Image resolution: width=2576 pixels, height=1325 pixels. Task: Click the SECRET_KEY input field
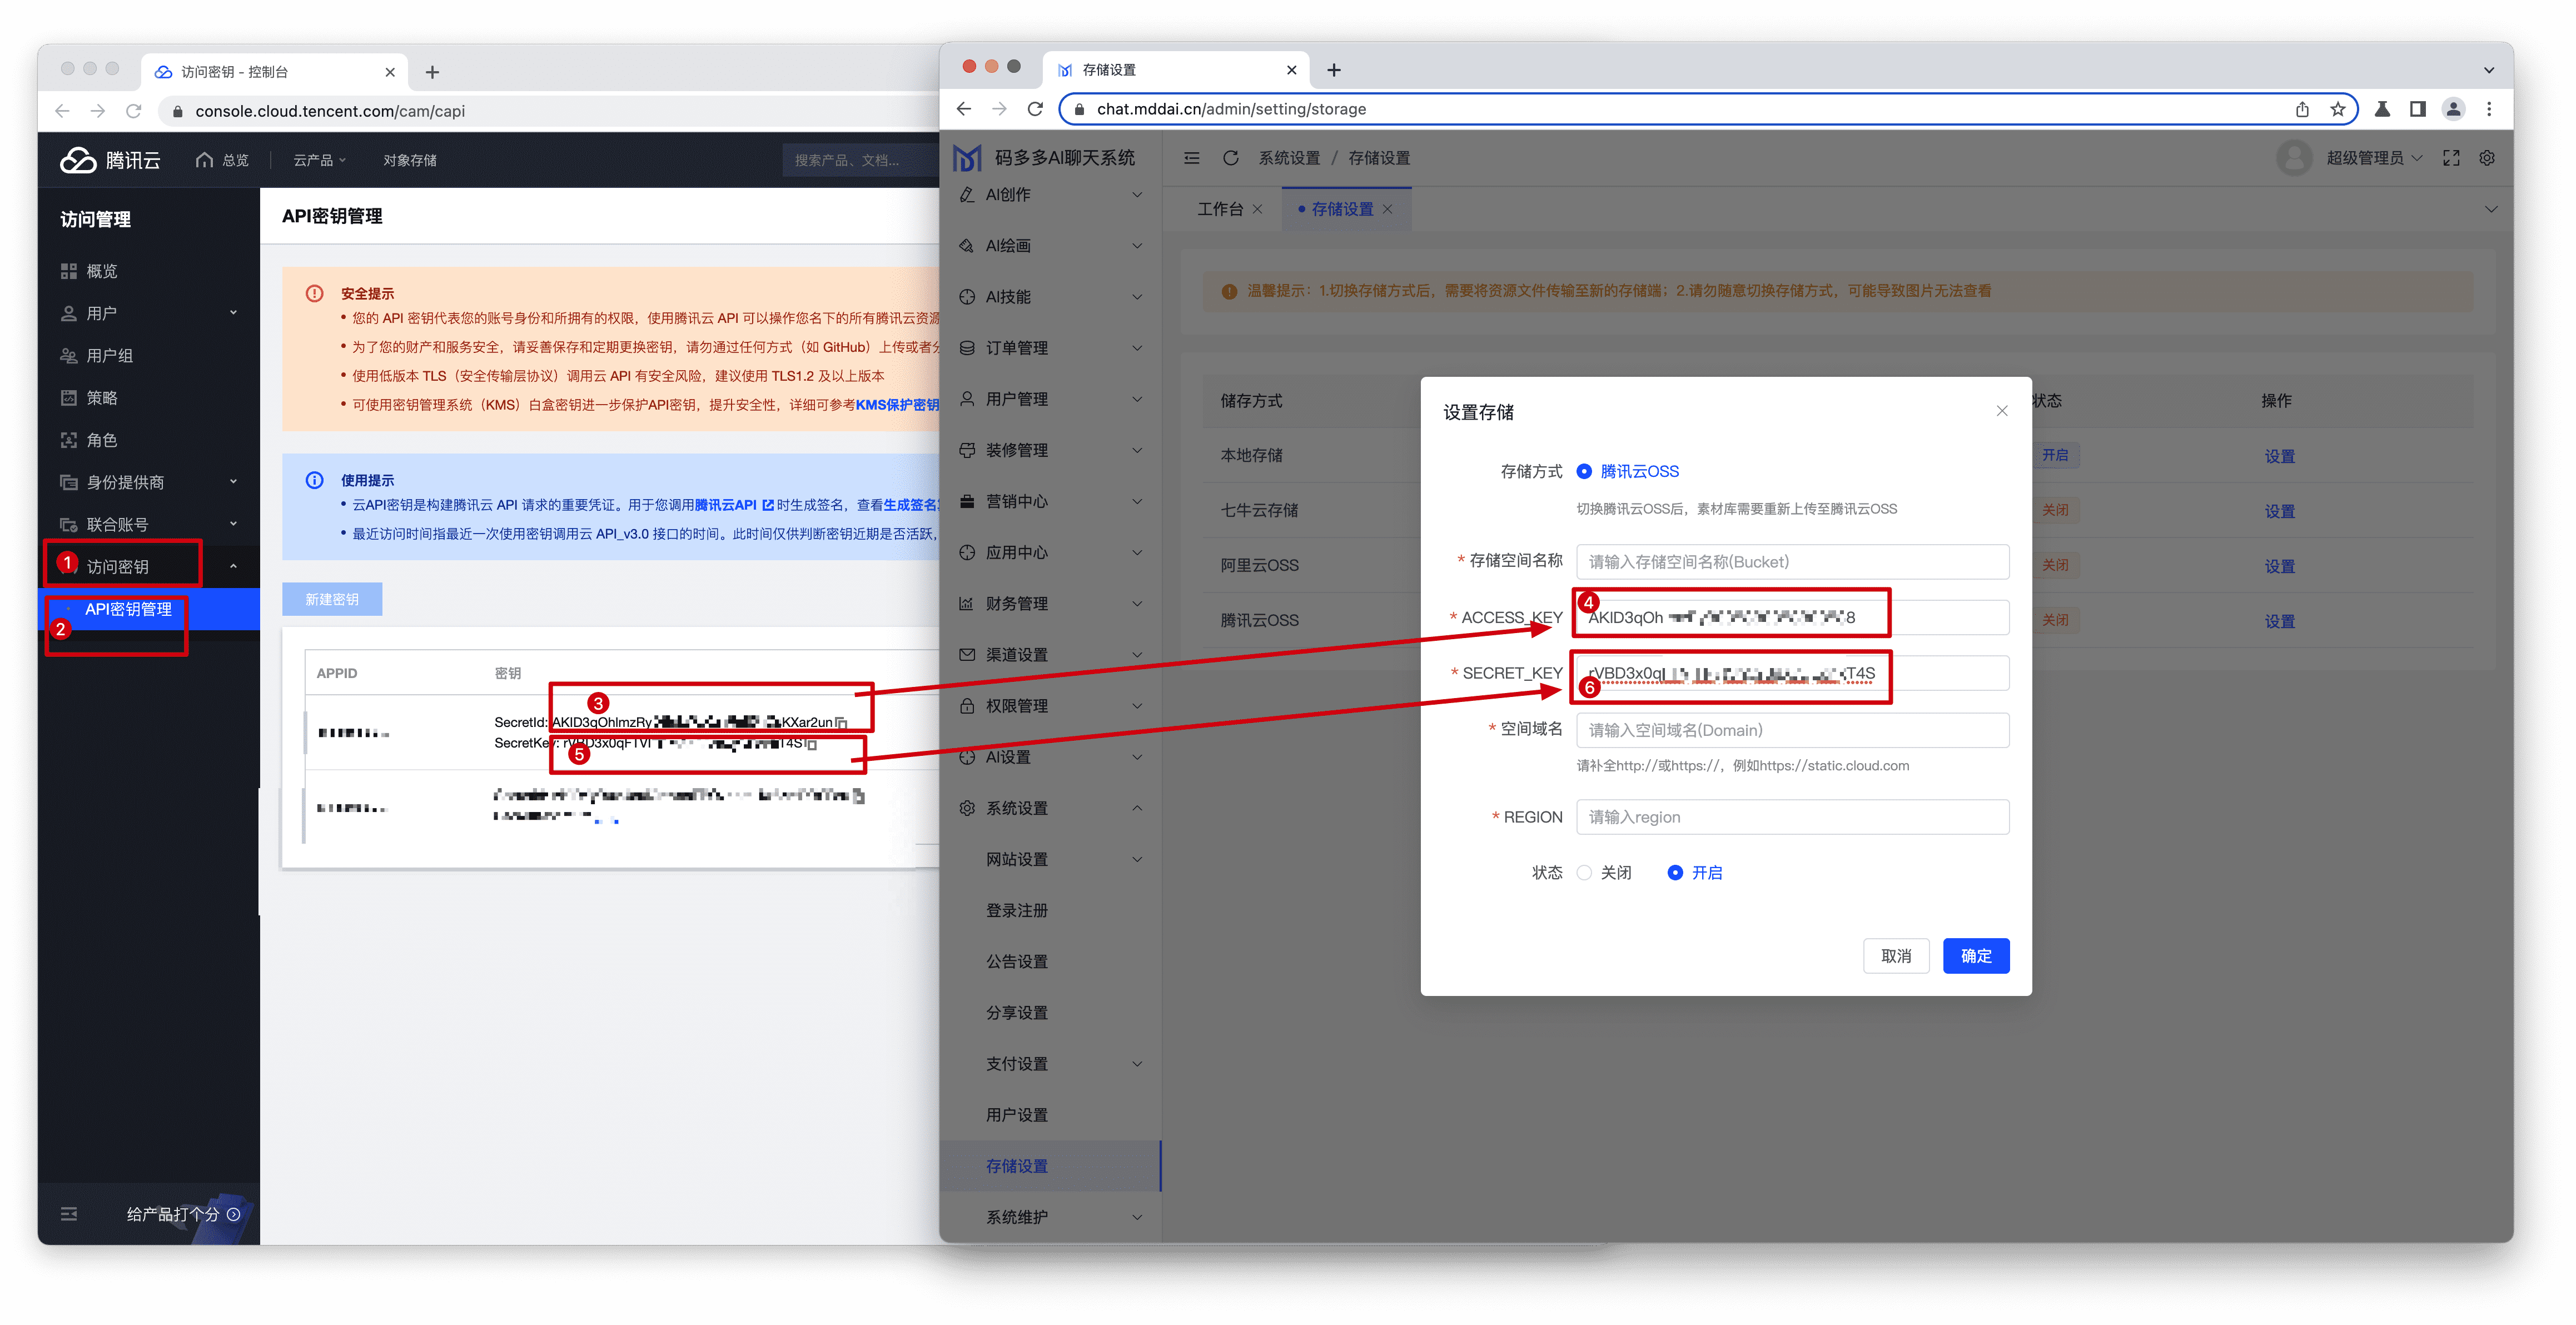1792,673
